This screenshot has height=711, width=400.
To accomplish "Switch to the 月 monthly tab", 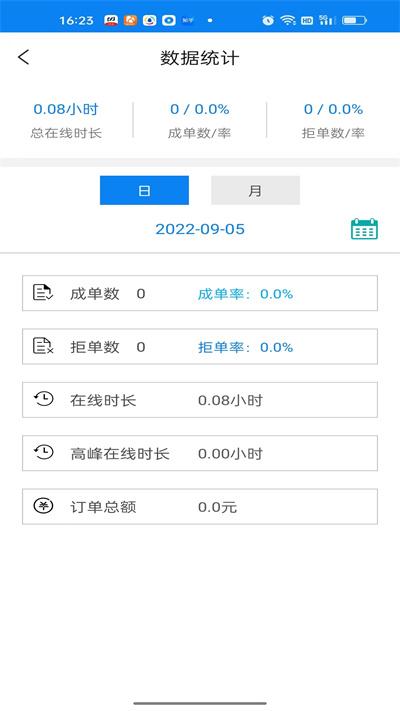I will pos(255,190).
